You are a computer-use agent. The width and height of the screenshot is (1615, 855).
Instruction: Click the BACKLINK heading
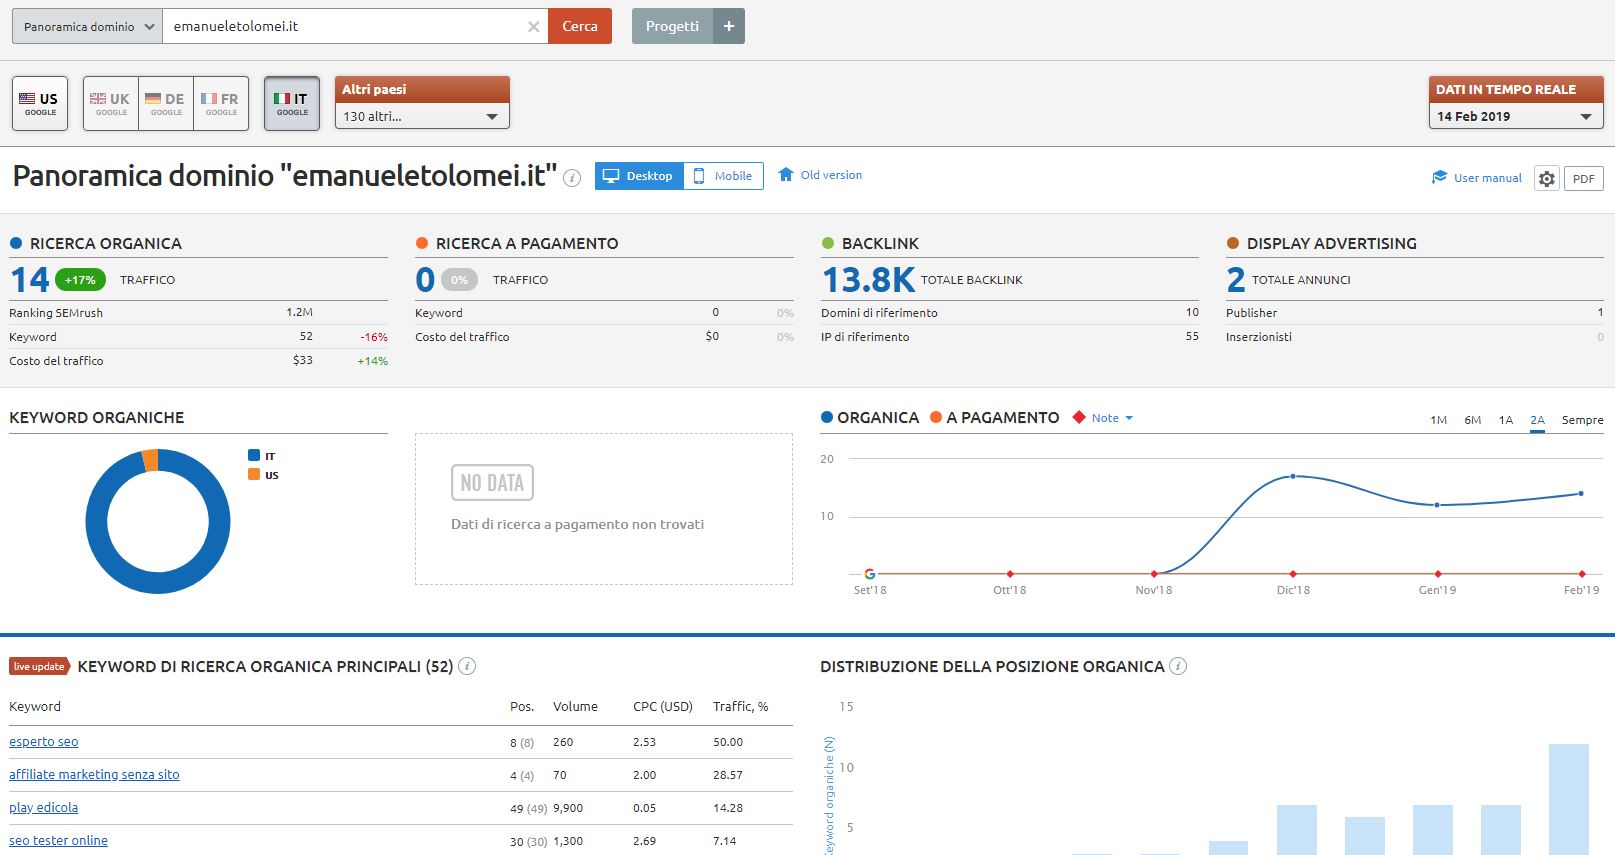point(880,243)
